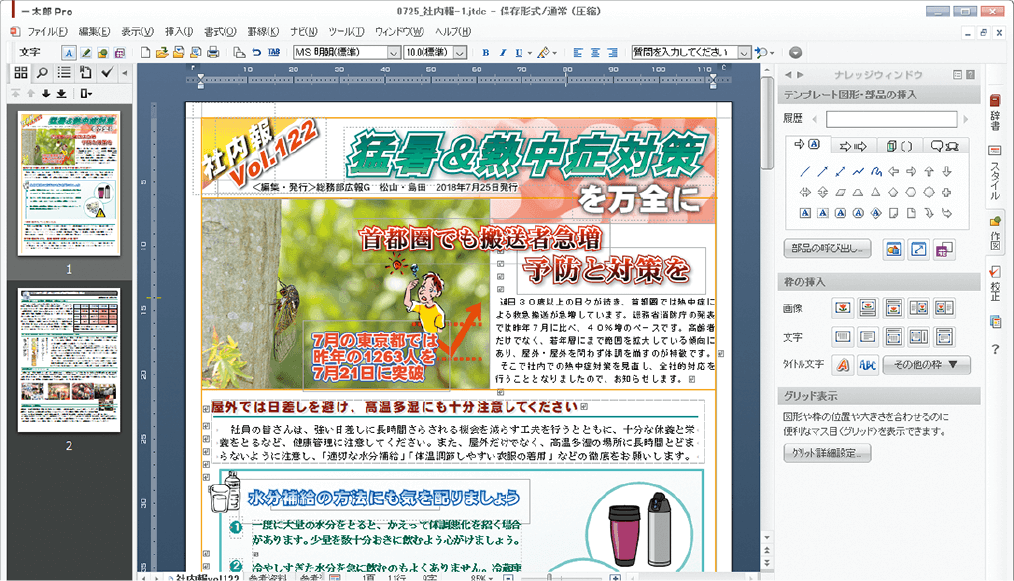
Task: Click the Print icon in toolbar
Action: 213,52
